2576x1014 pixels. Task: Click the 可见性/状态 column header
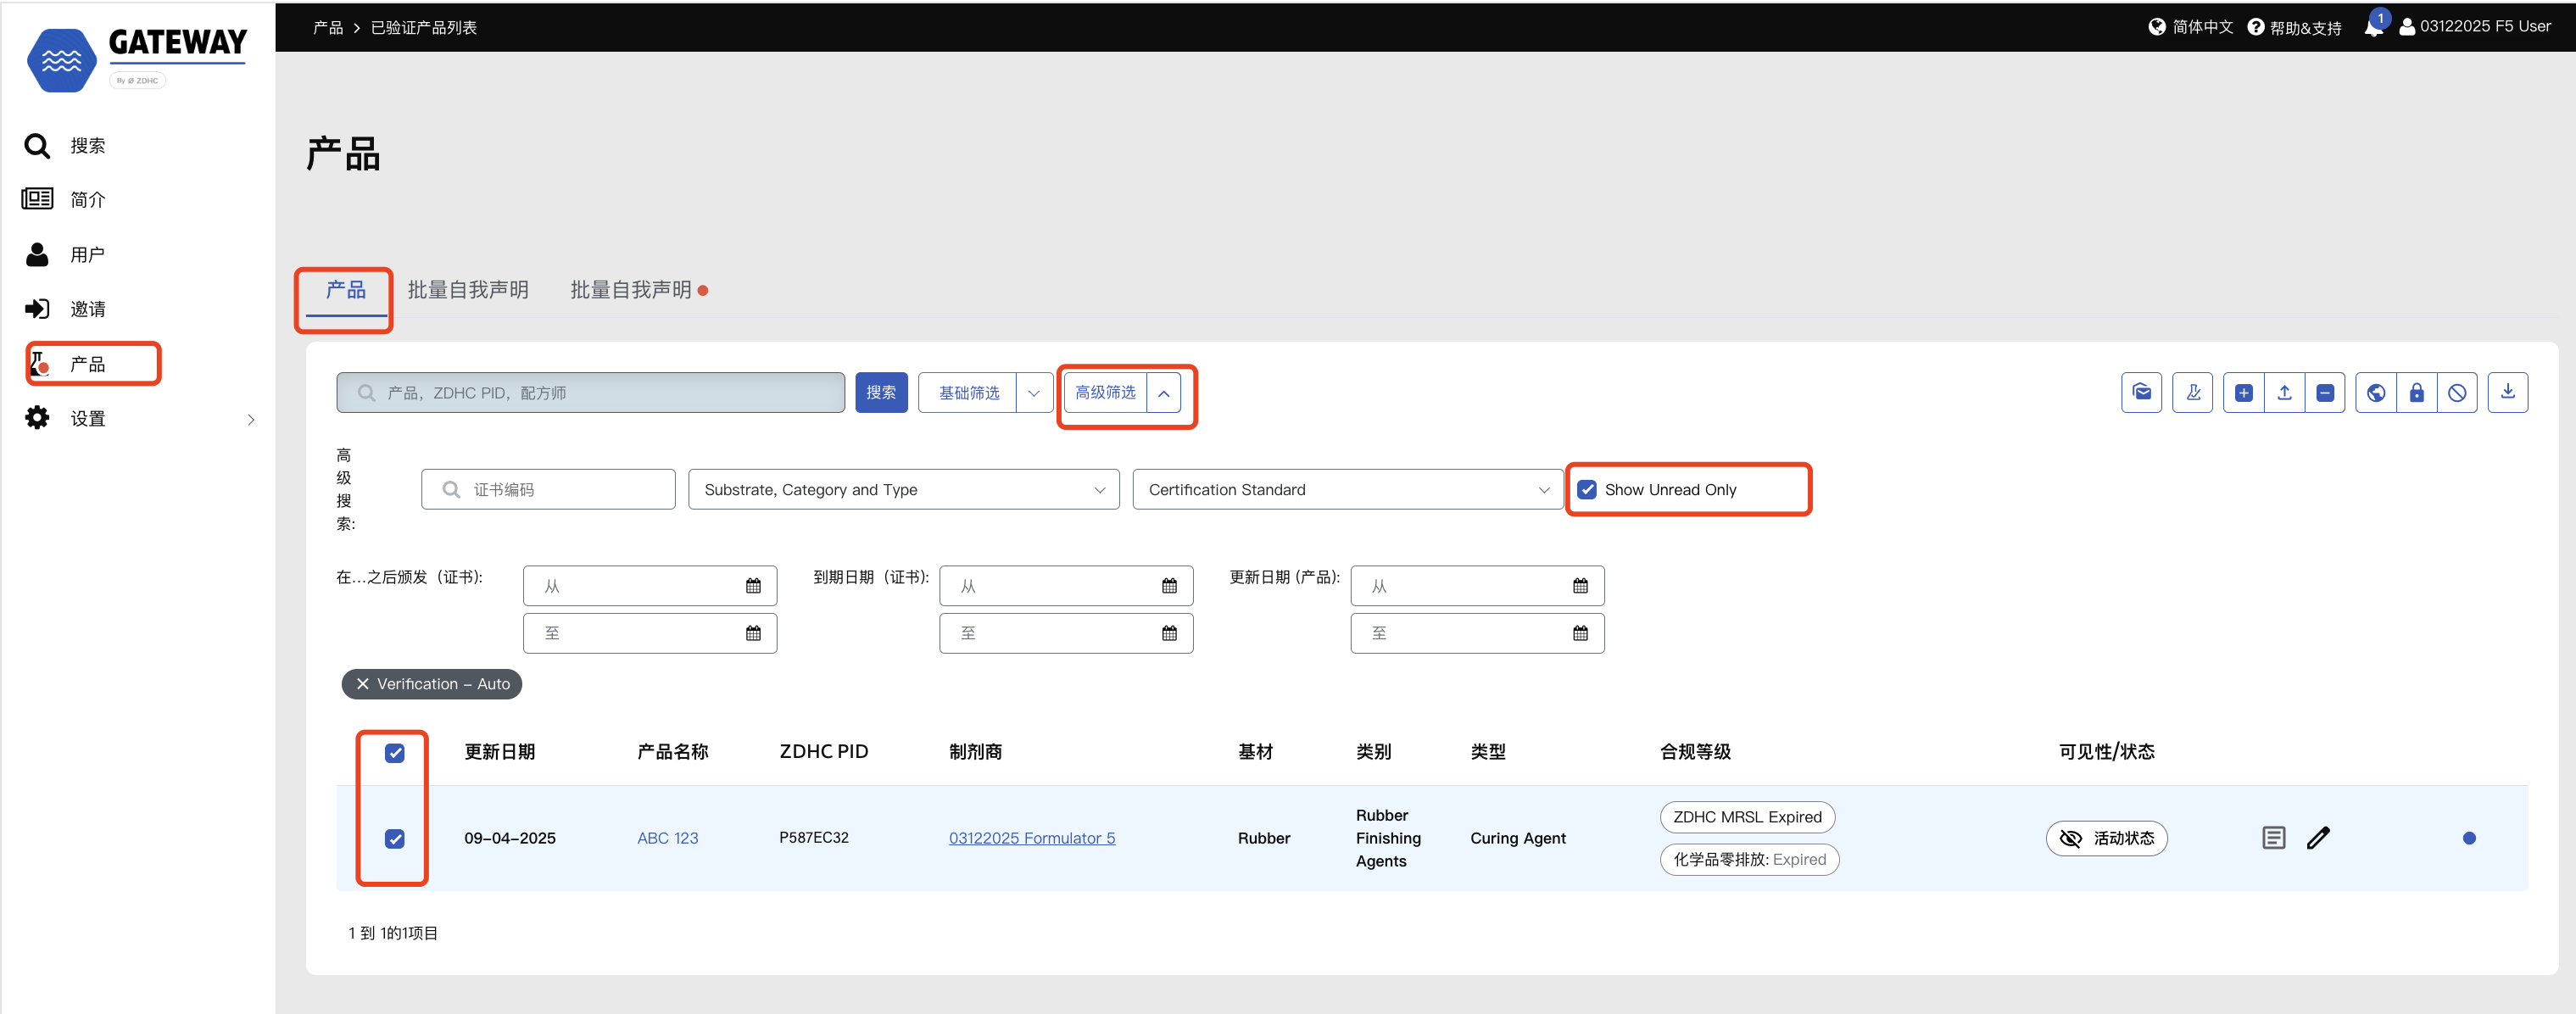click(x=2106, y=752)
